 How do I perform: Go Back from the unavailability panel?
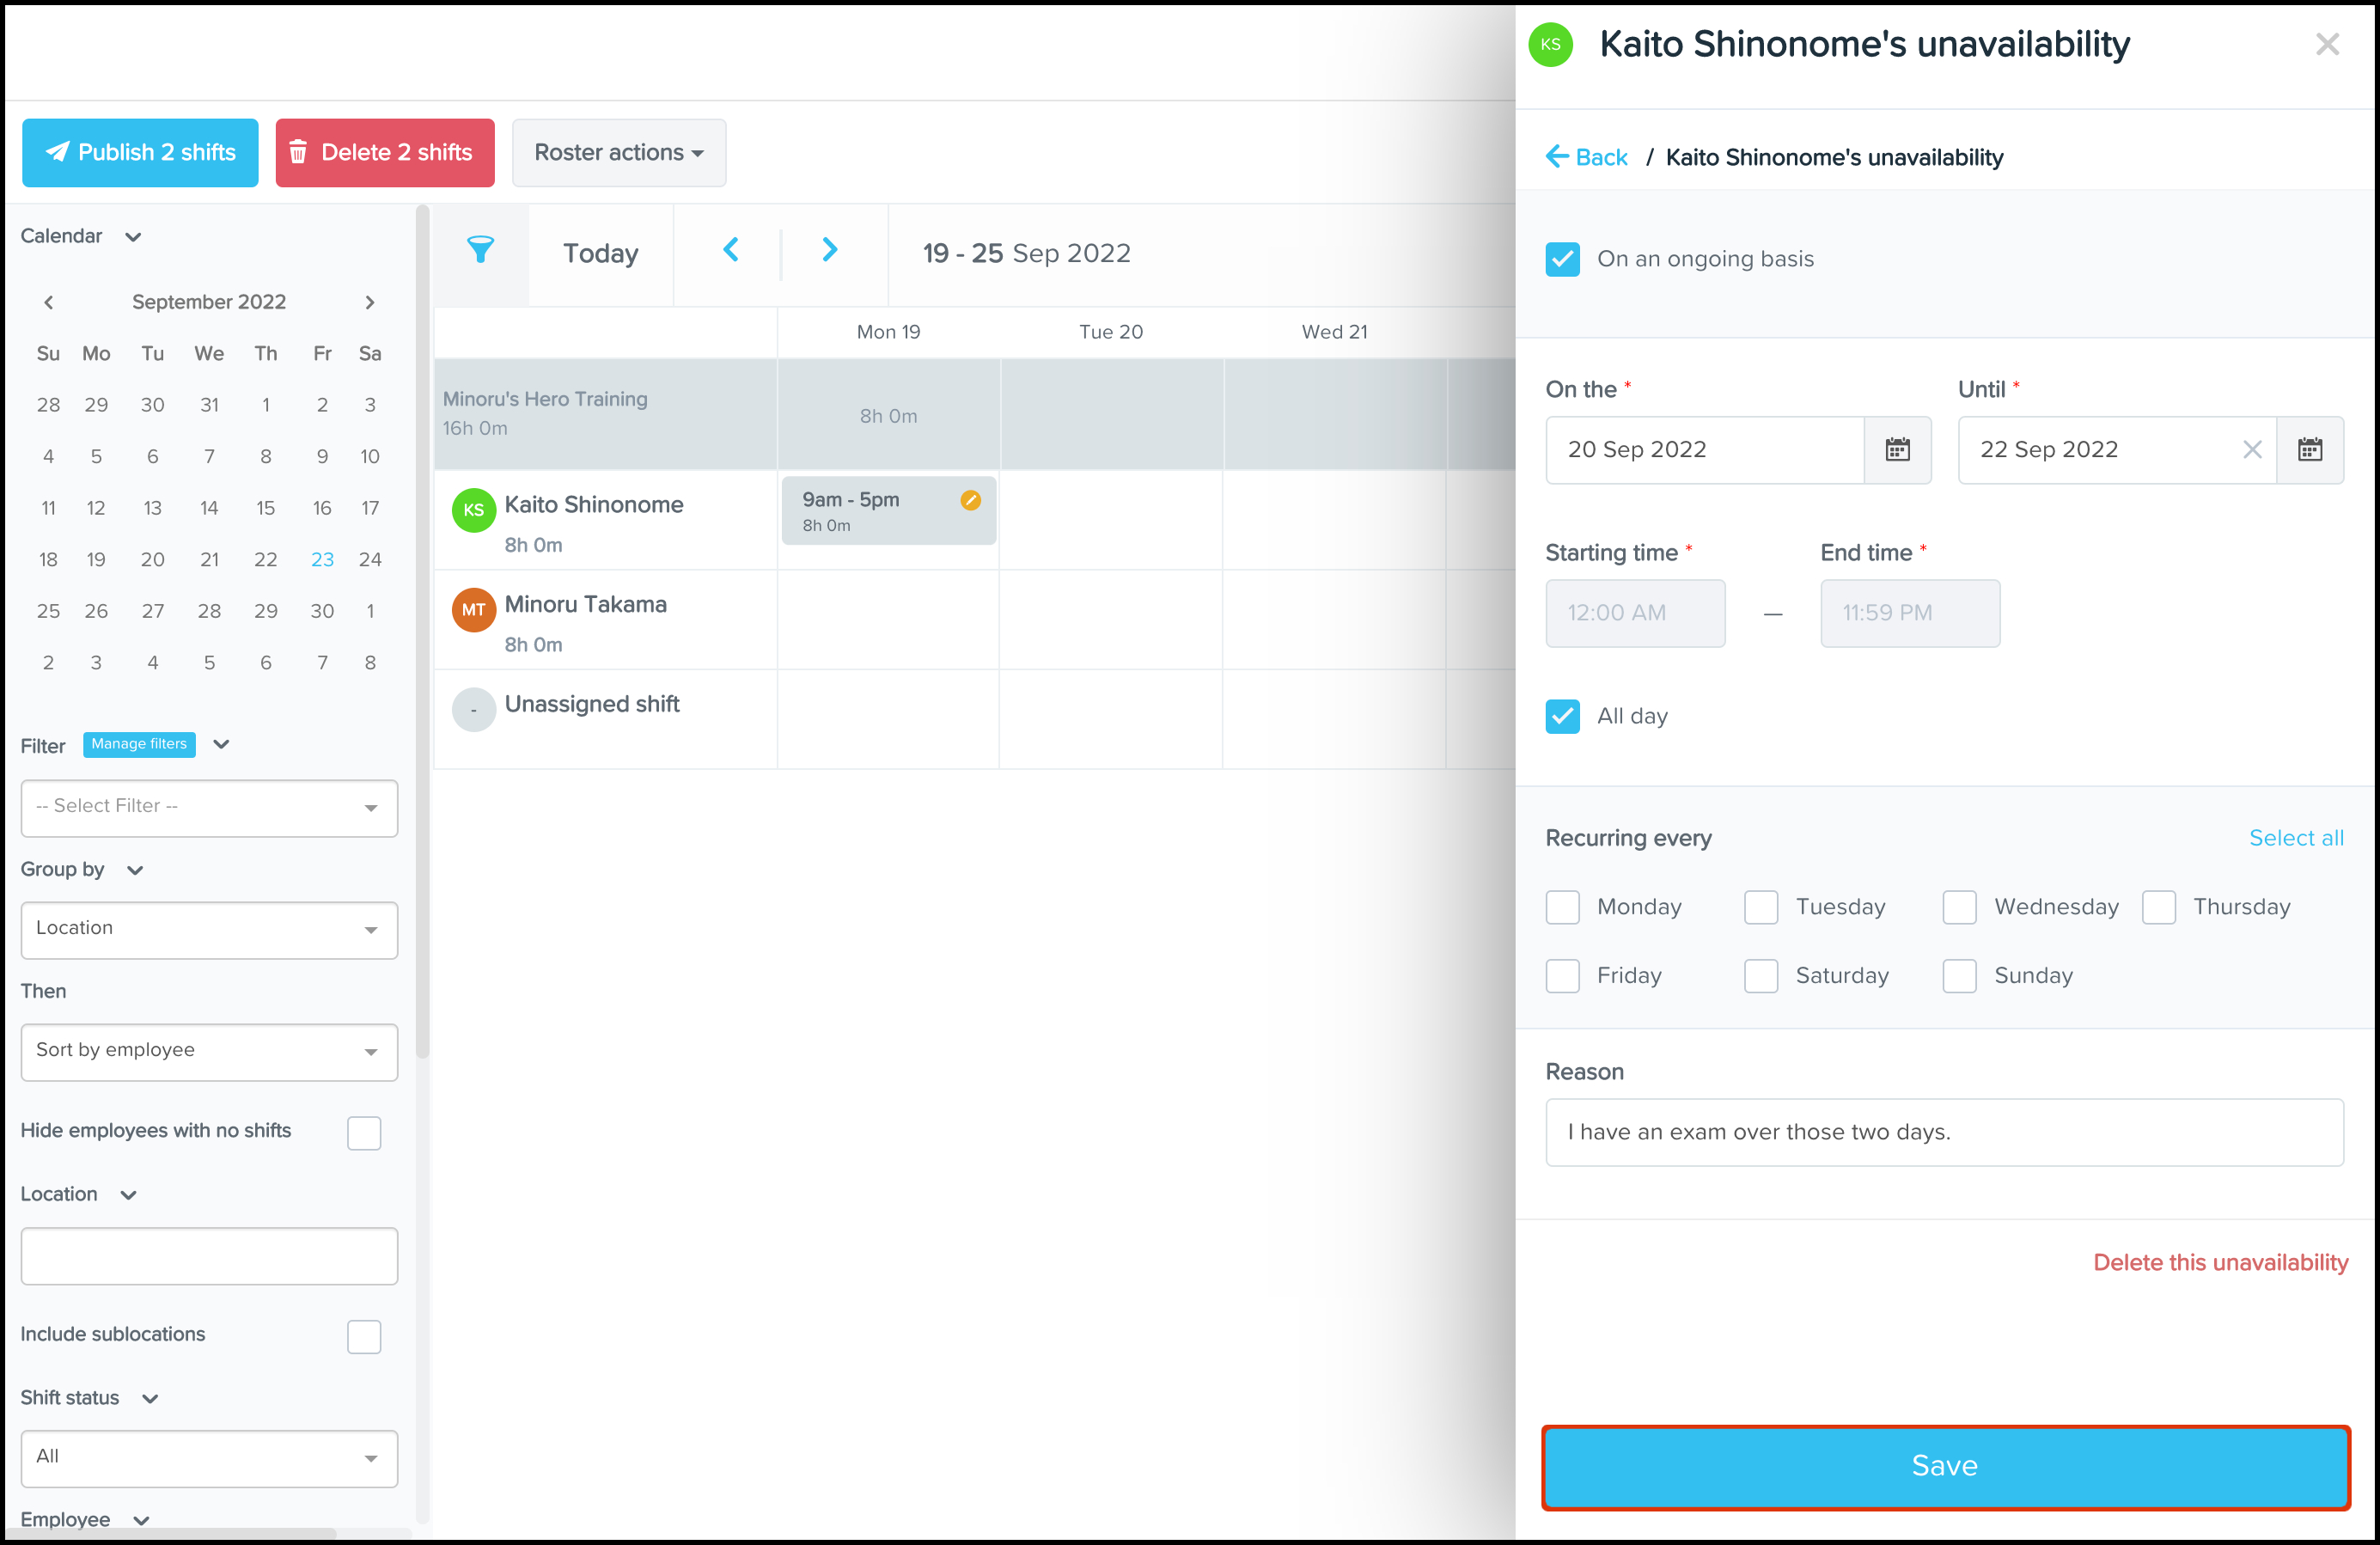(x=1587, y=157)
